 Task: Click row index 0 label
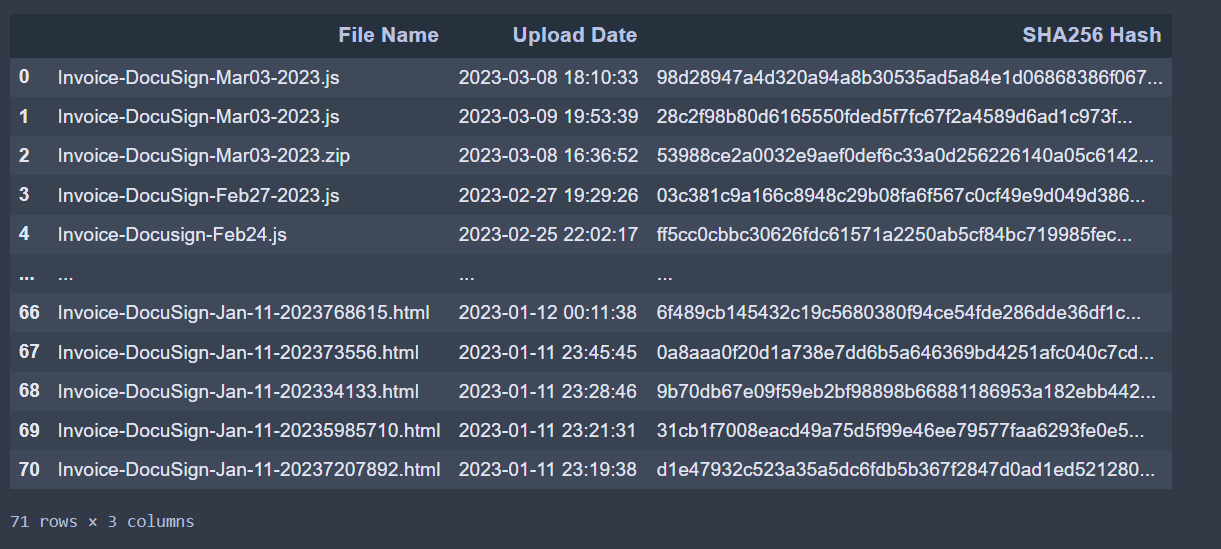[24, 77]
